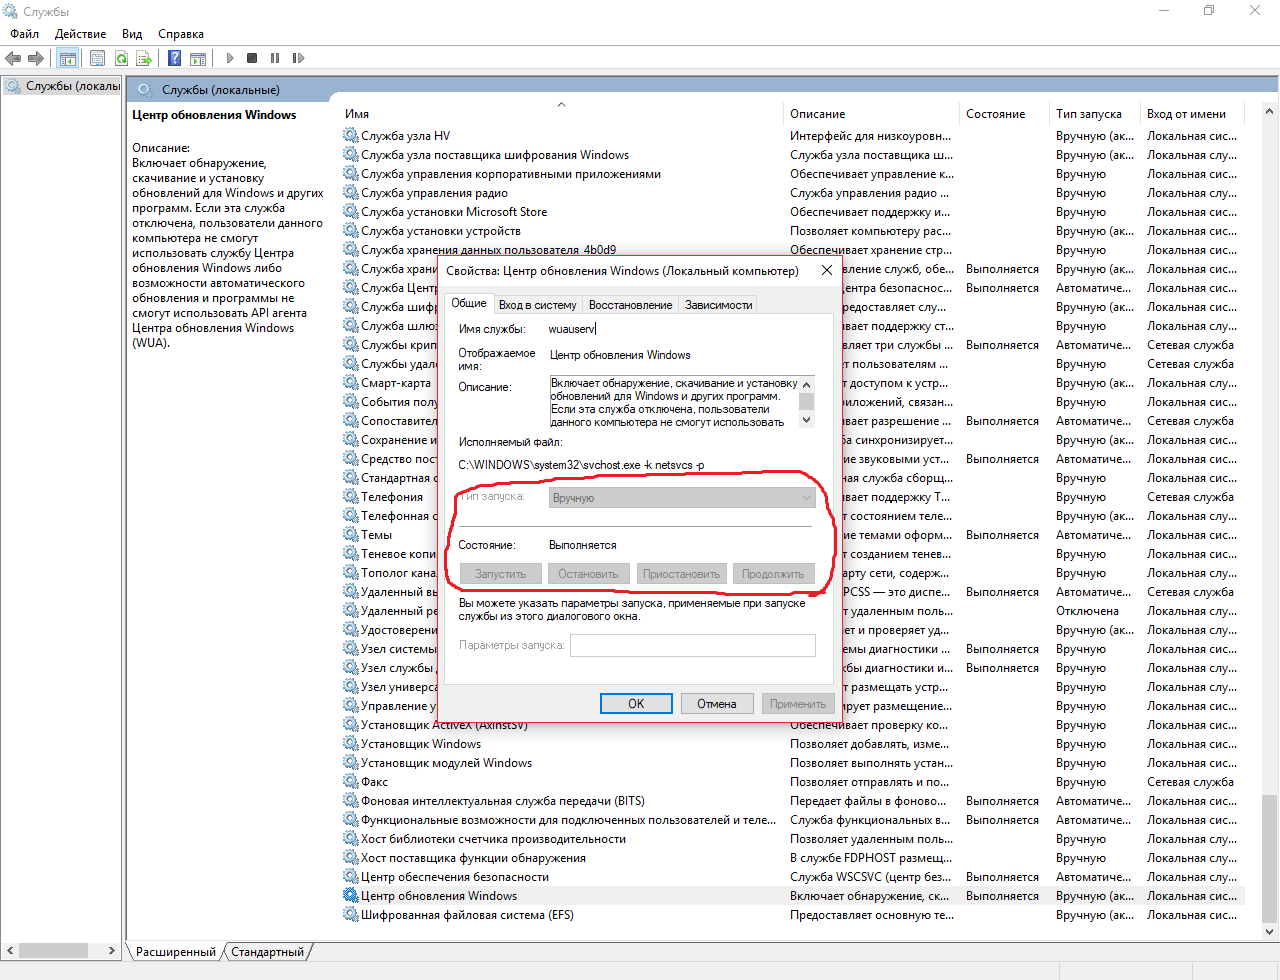Click the Stop Service square icon in toolbar
The width and height of the screenshot is (1280, 980).
[x=252, y=58]
